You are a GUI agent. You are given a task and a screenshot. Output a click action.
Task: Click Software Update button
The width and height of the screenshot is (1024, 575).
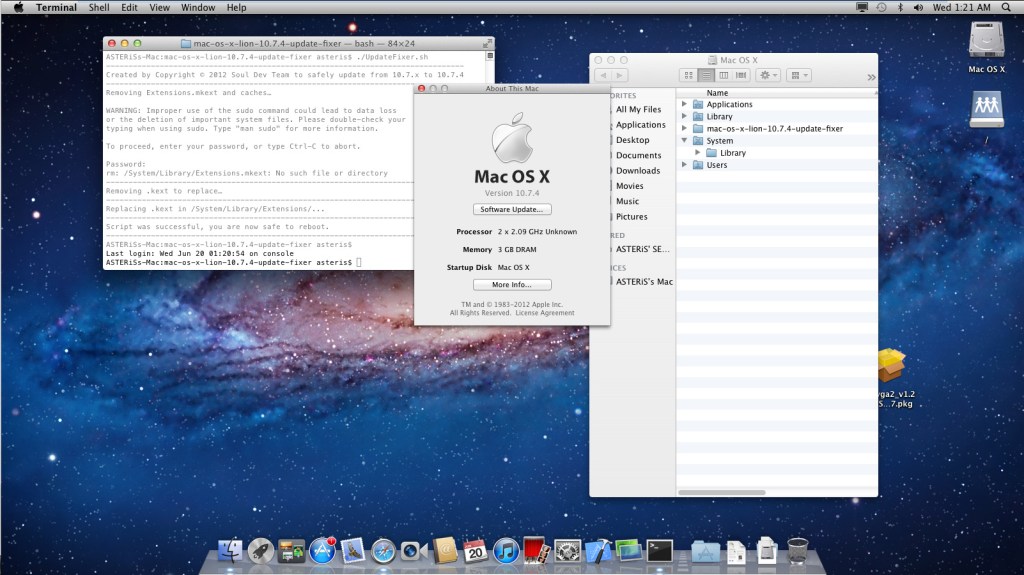click(512, 209)
